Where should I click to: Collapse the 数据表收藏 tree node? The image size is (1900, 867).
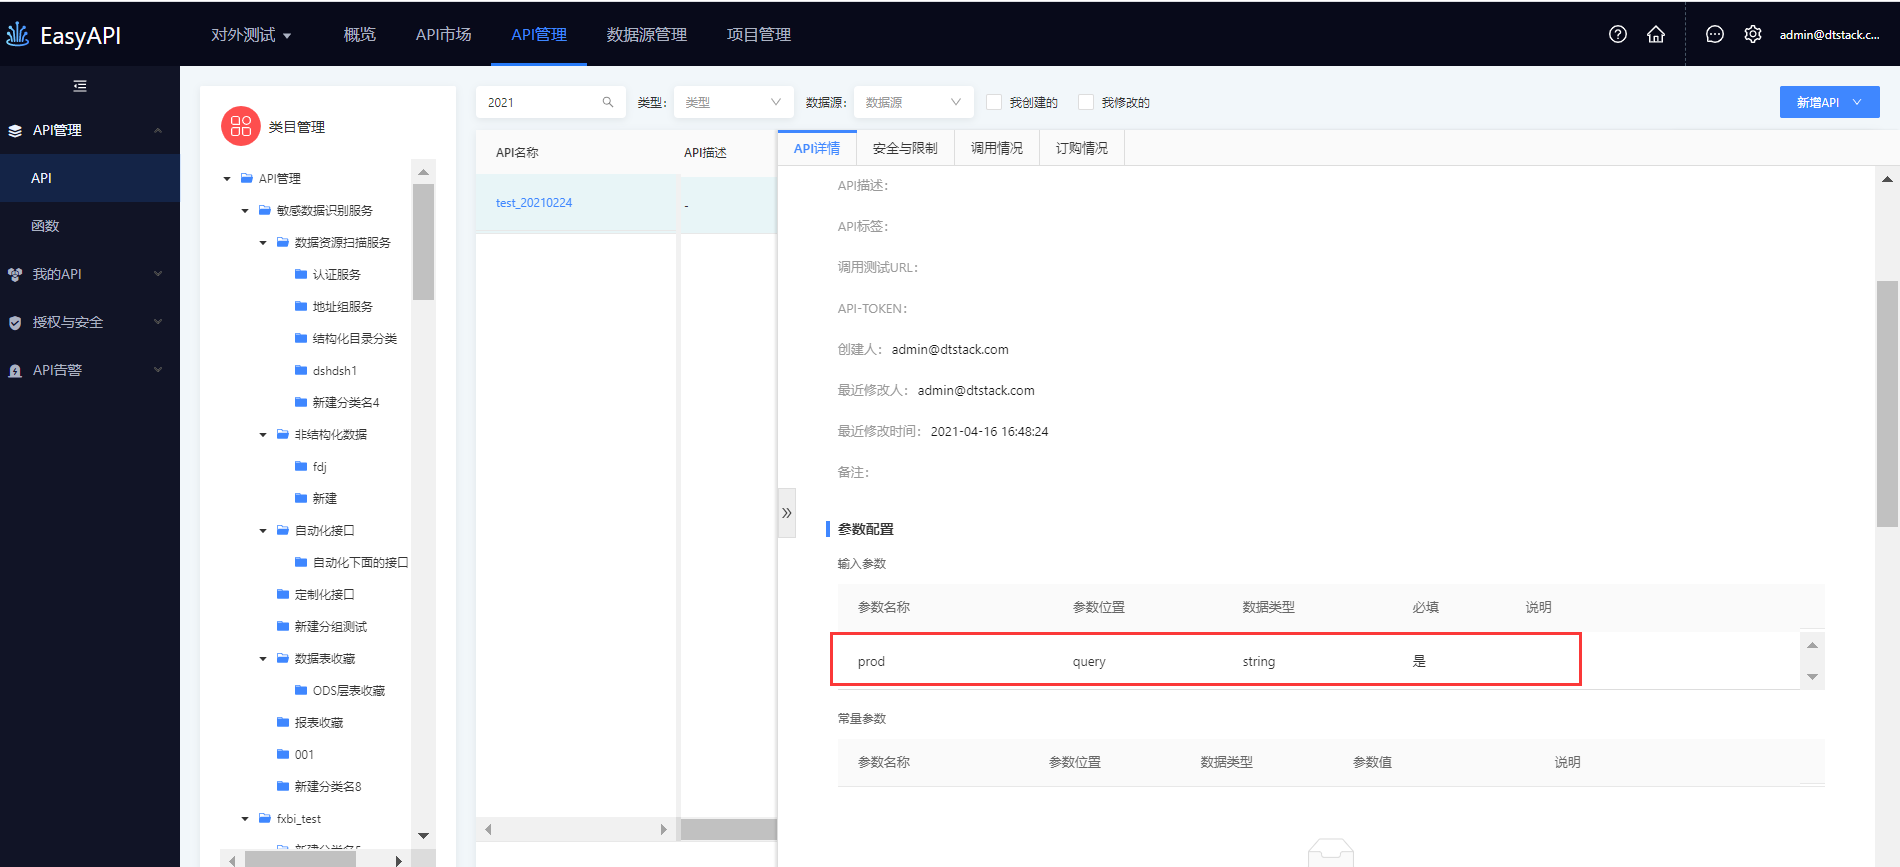pos(263,659)
